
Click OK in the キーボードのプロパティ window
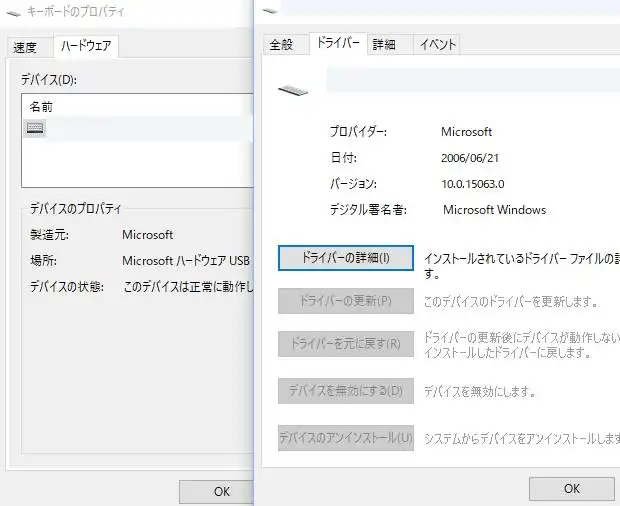[x=216, y=491]
